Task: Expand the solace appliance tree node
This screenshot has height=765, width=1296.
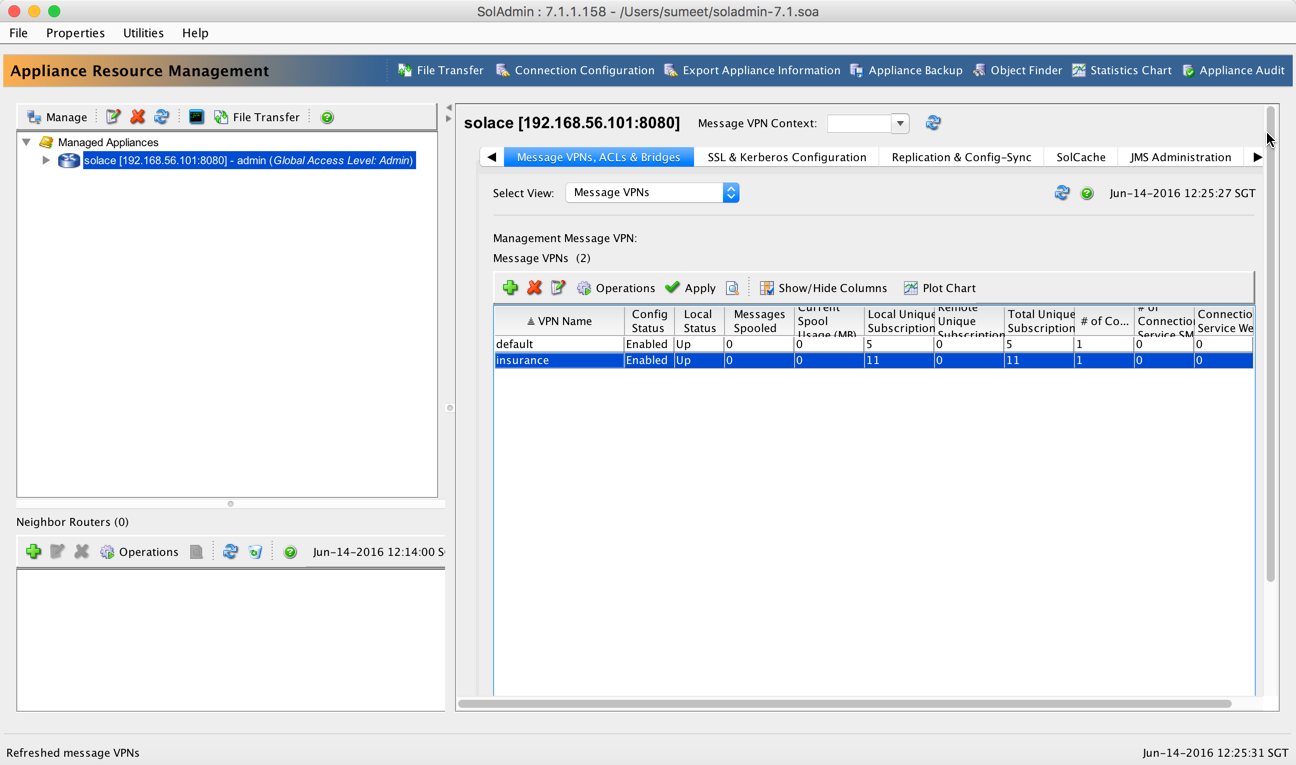Action: [46, 160]
